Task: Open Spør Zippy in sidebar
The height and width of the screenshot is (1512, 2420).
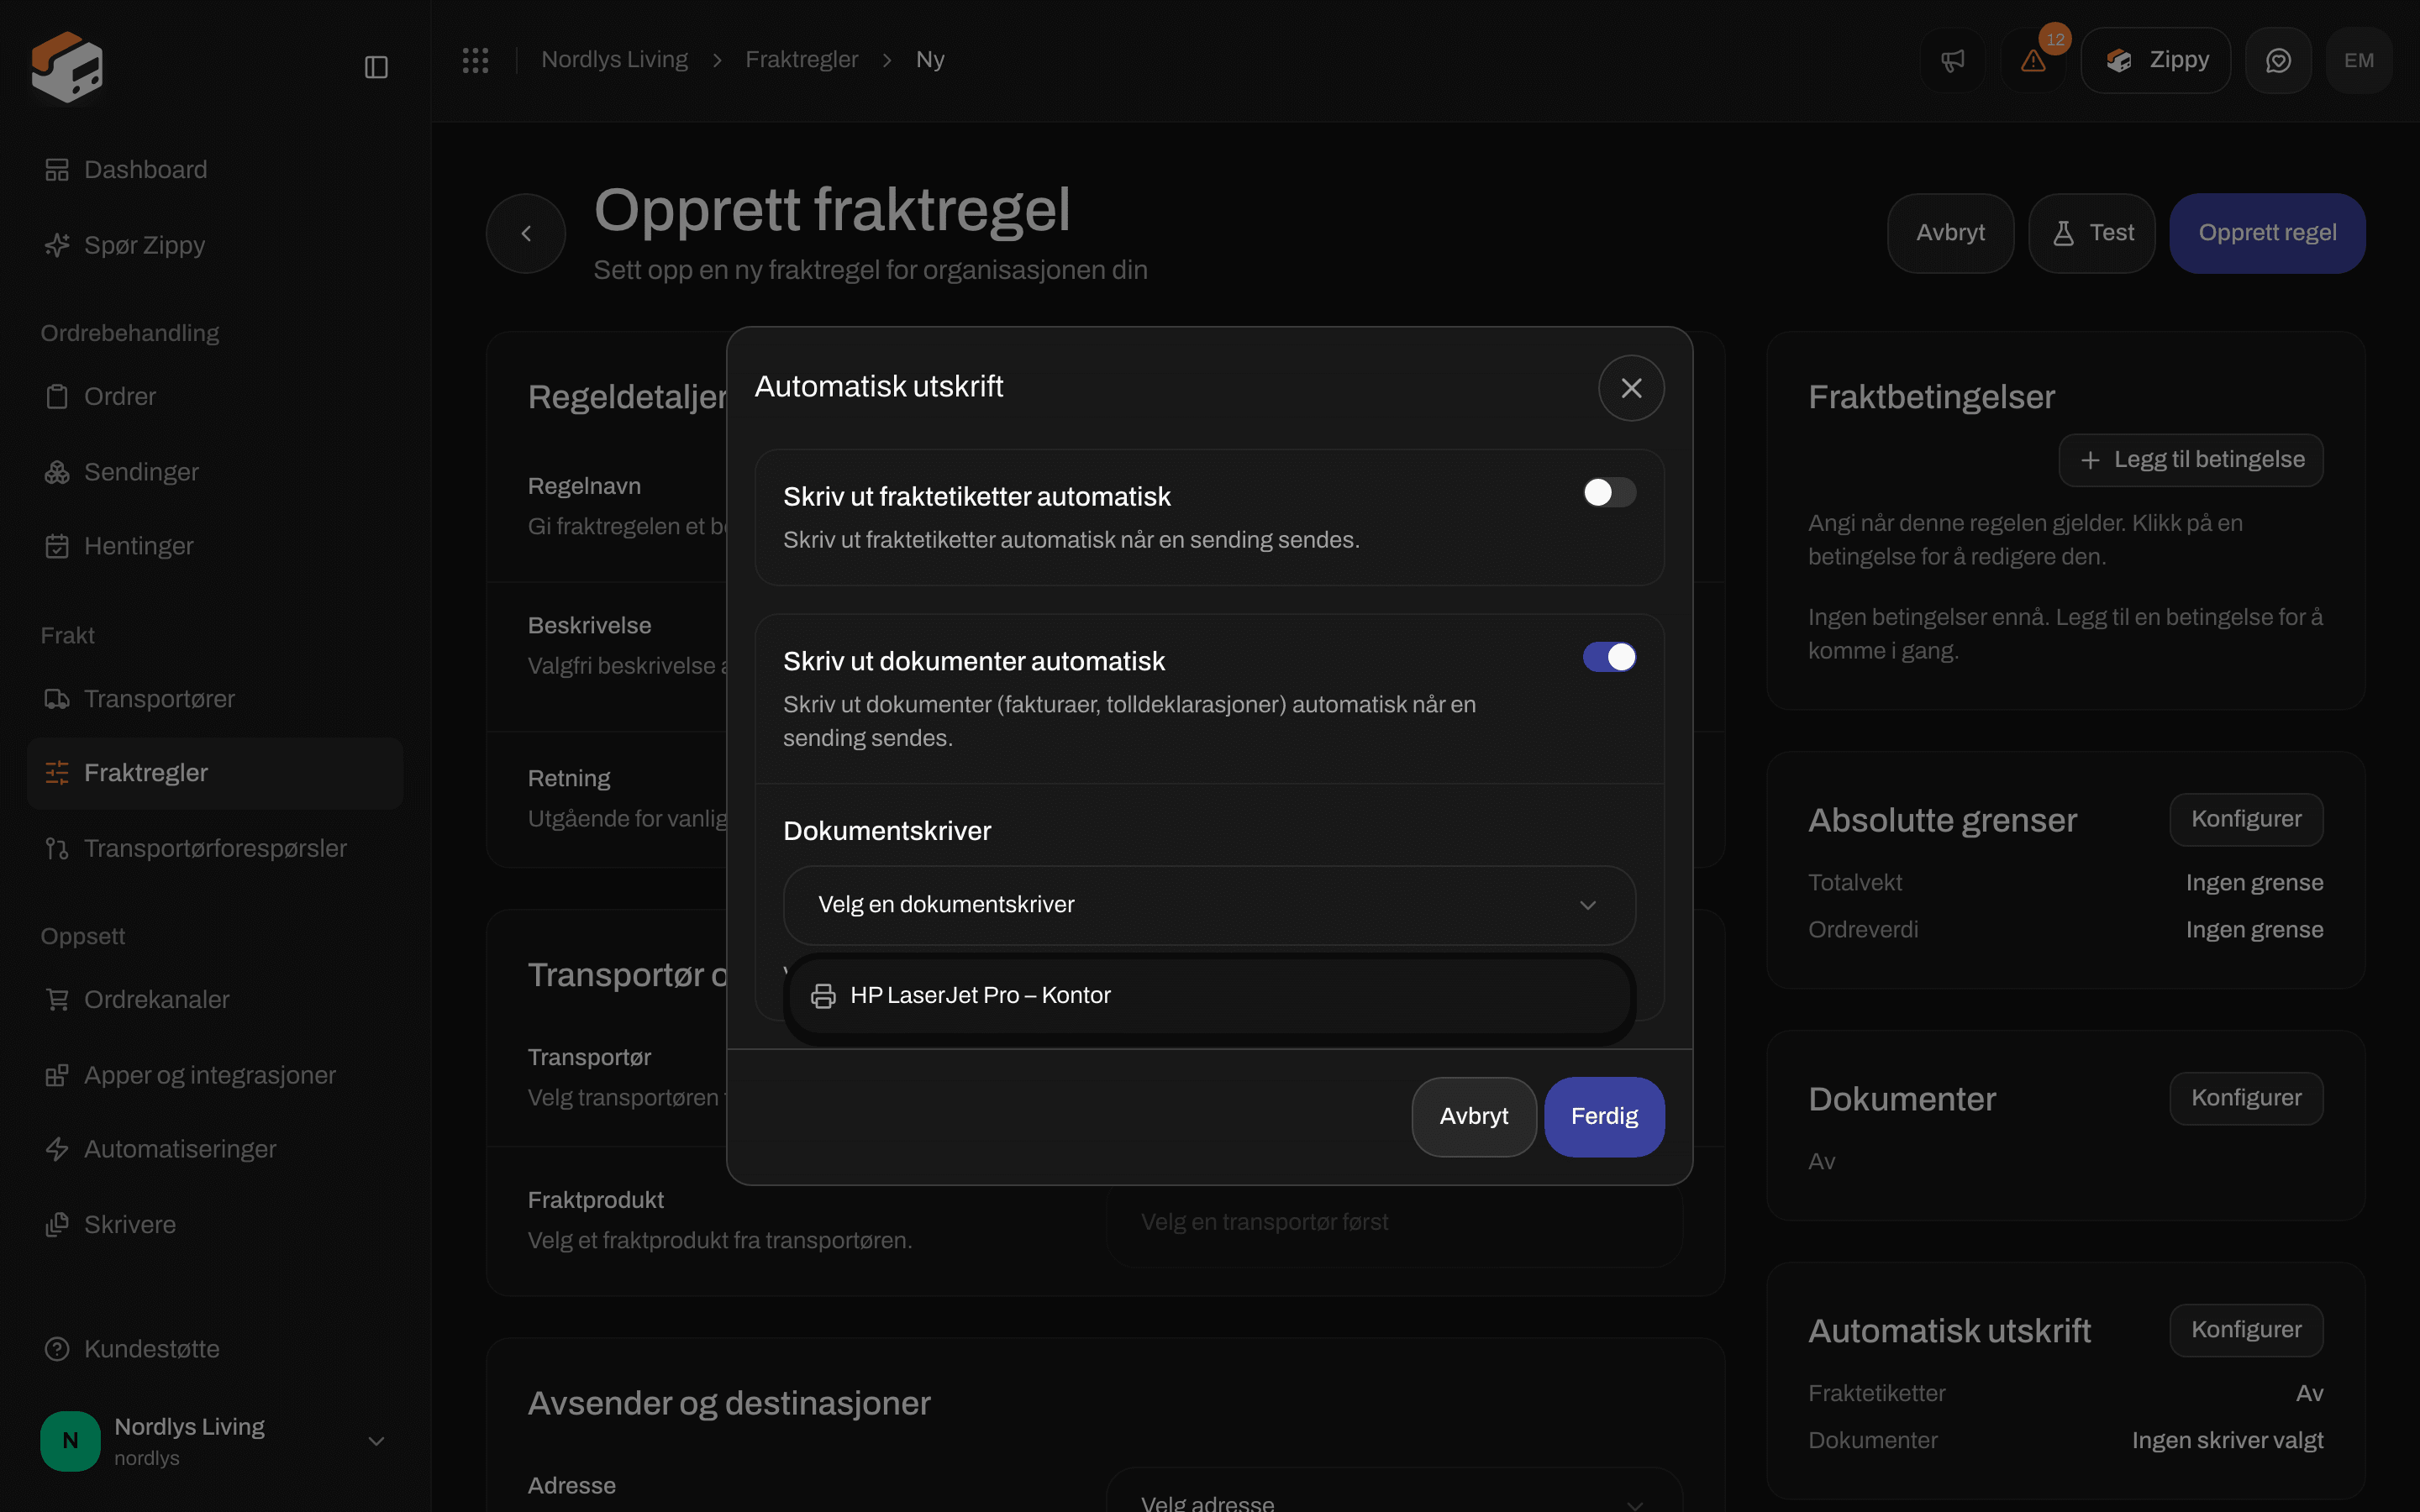Action: click(x=215, y=245)
